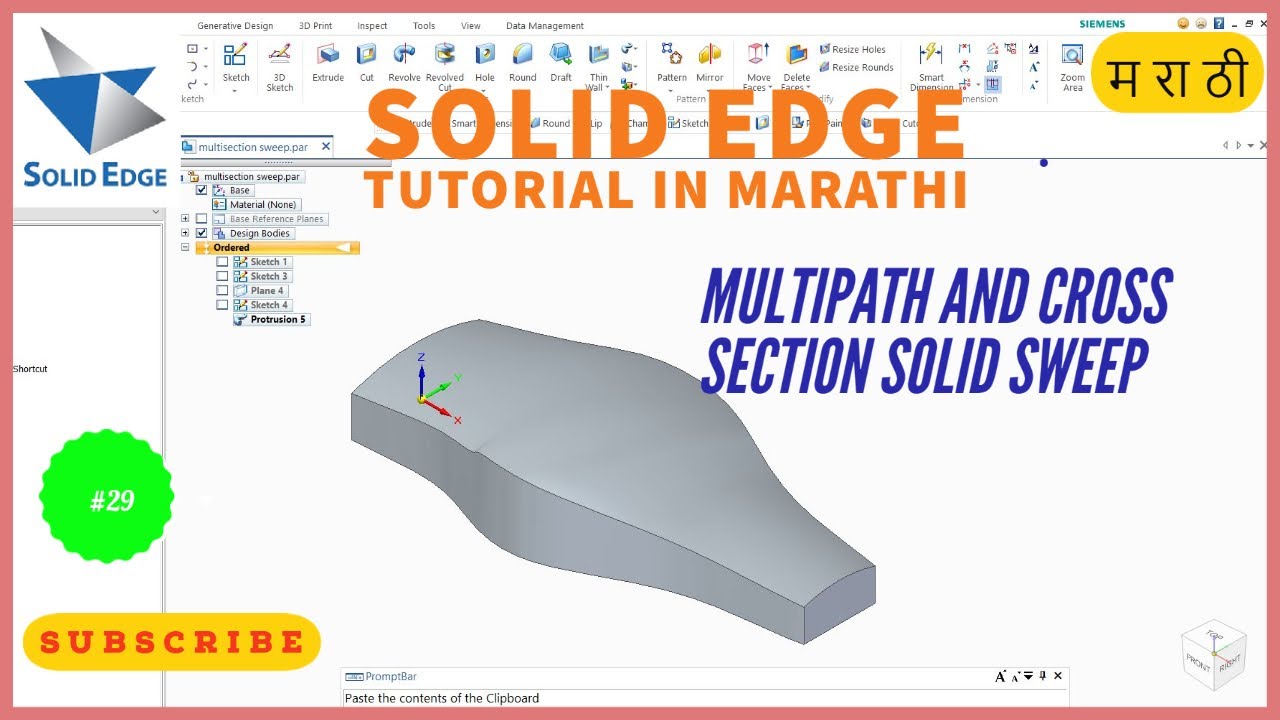Open the Inspect tab
The image size is (1280, 720).
(x=372, y=26)
